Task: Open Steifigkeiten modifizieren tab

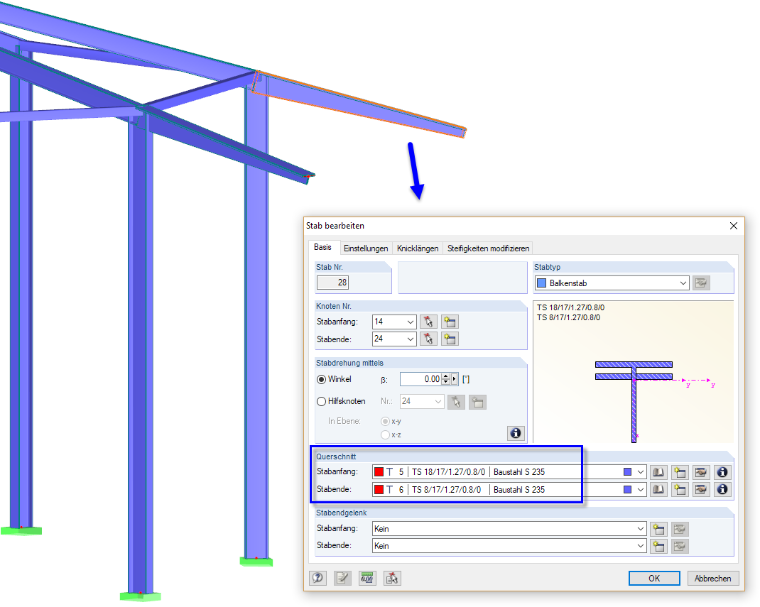Action: tap(488, 248)
